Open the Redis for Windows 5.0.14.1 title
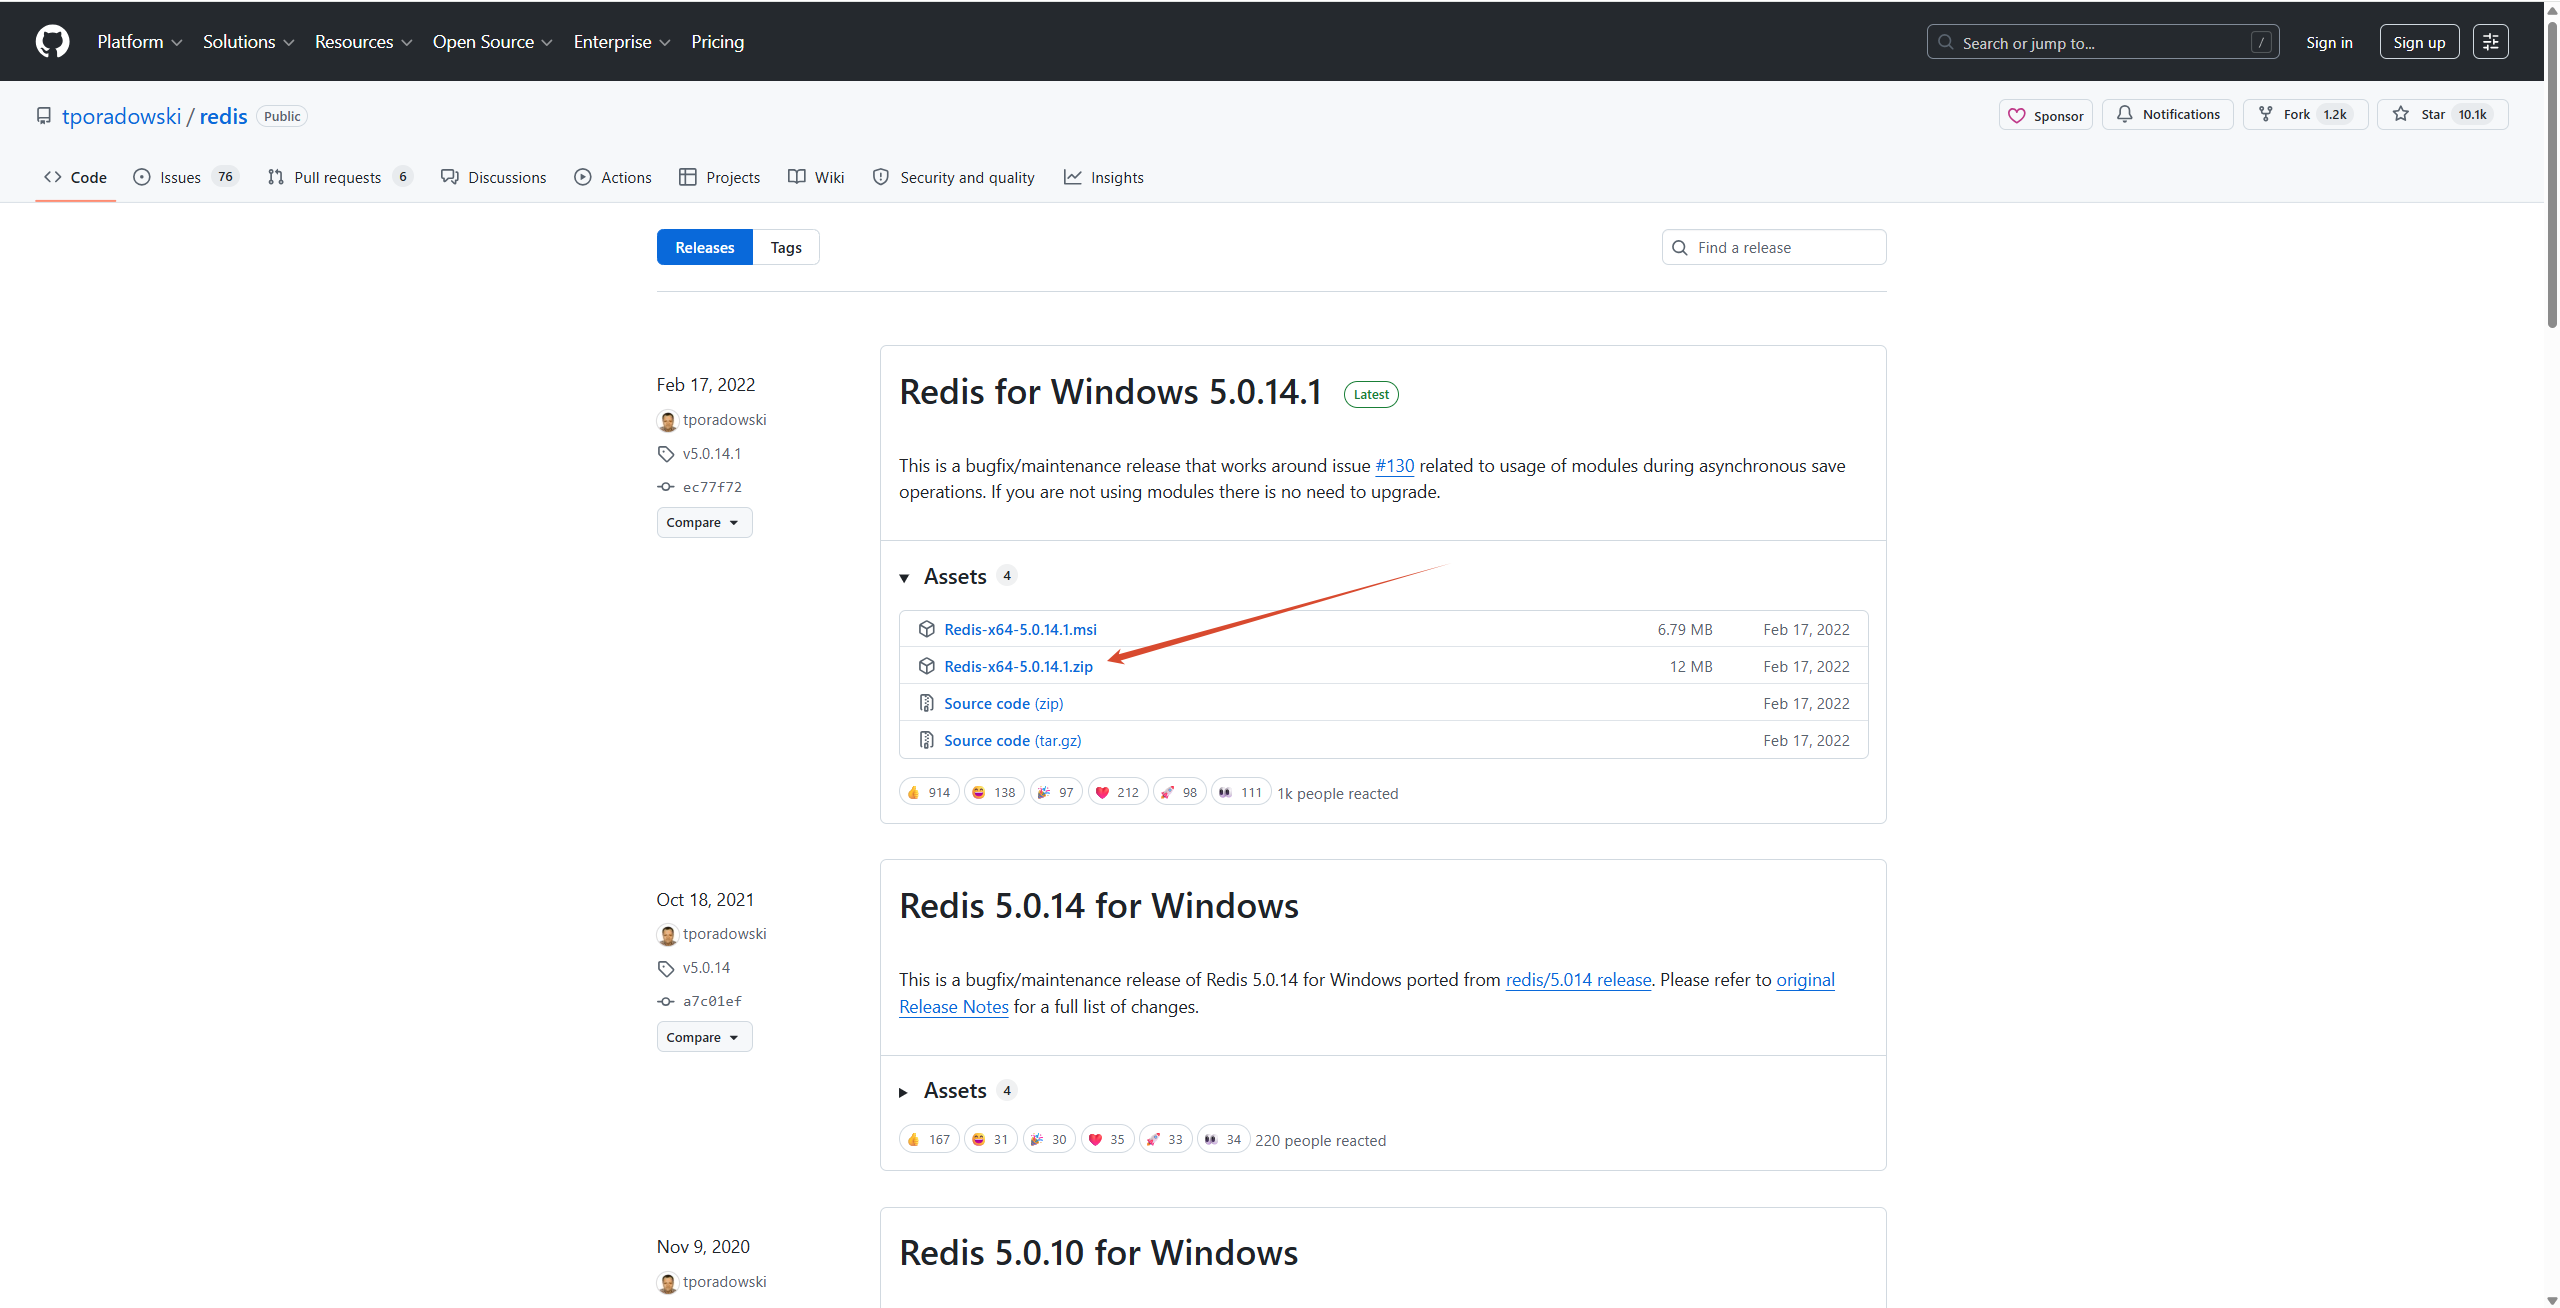Viewport: 2560px width, 1308px height. (x=1110, y=392)
